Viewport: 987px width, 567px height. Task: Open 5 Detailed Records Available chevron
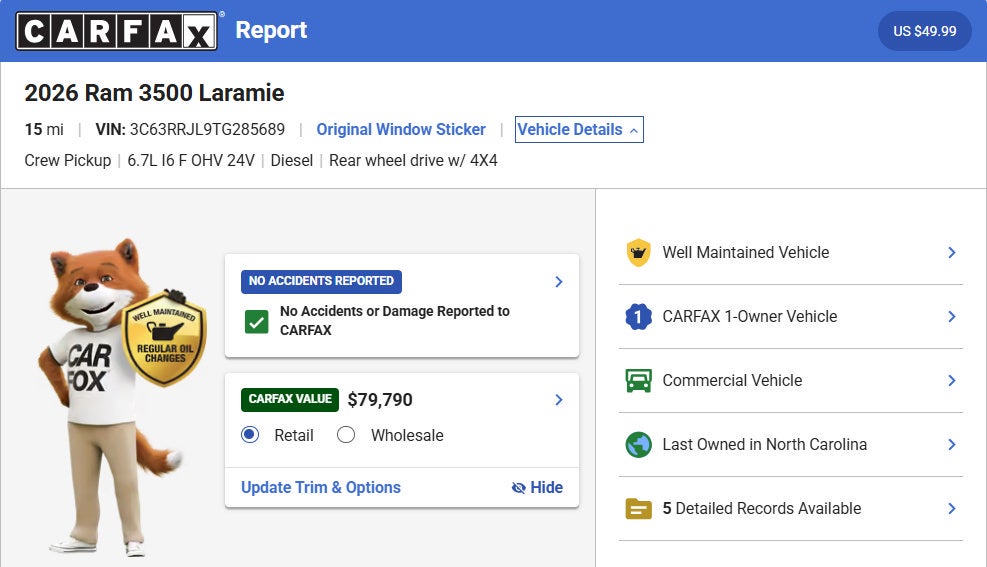952,508
